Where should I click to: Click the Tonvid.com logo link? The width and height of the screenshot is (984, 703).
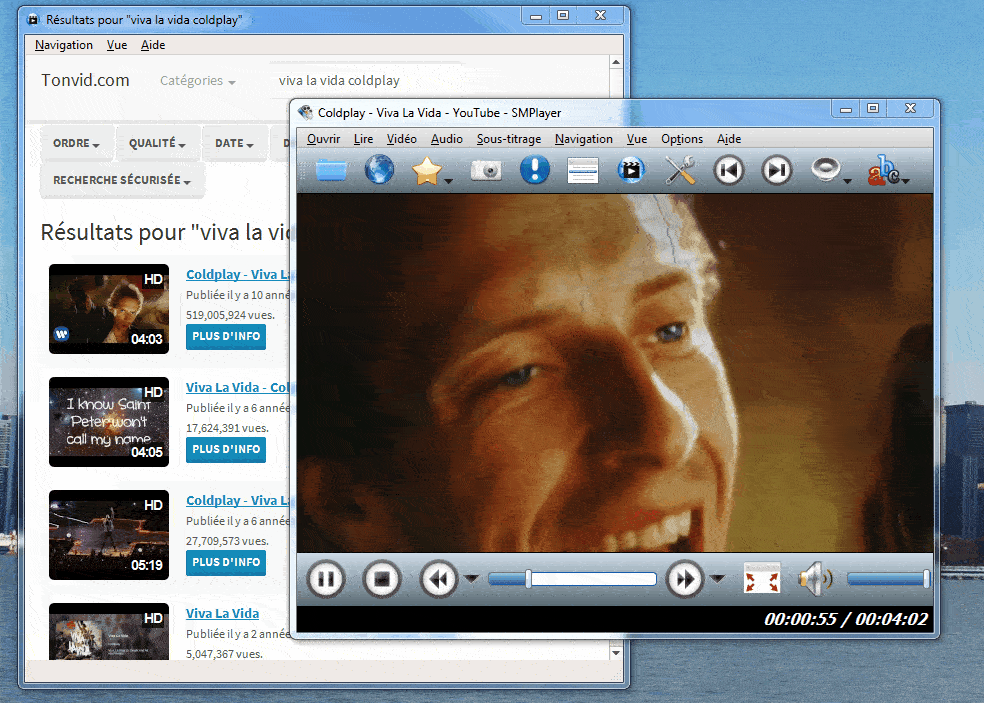coord(85,80)
